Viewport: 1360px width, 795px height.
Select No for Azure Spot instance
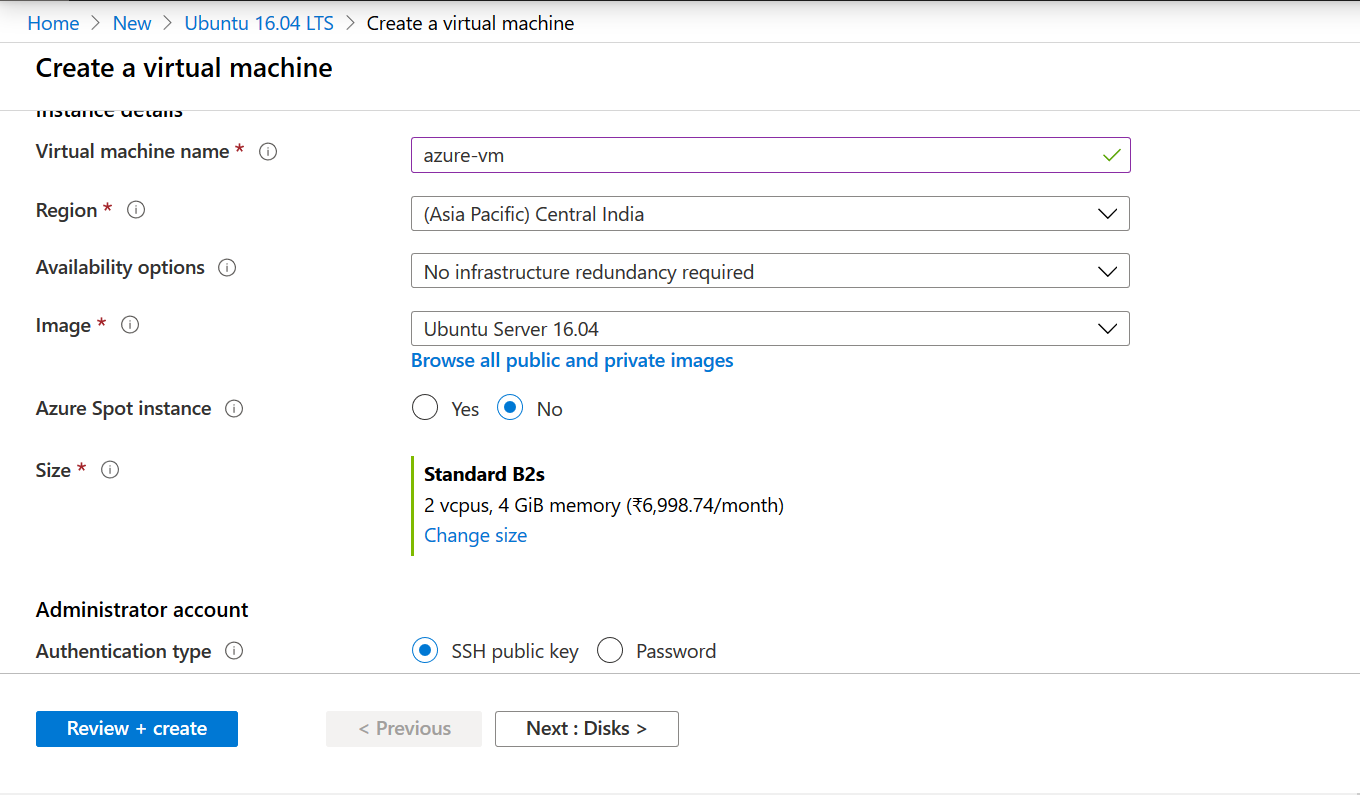[x=510, y=408]
